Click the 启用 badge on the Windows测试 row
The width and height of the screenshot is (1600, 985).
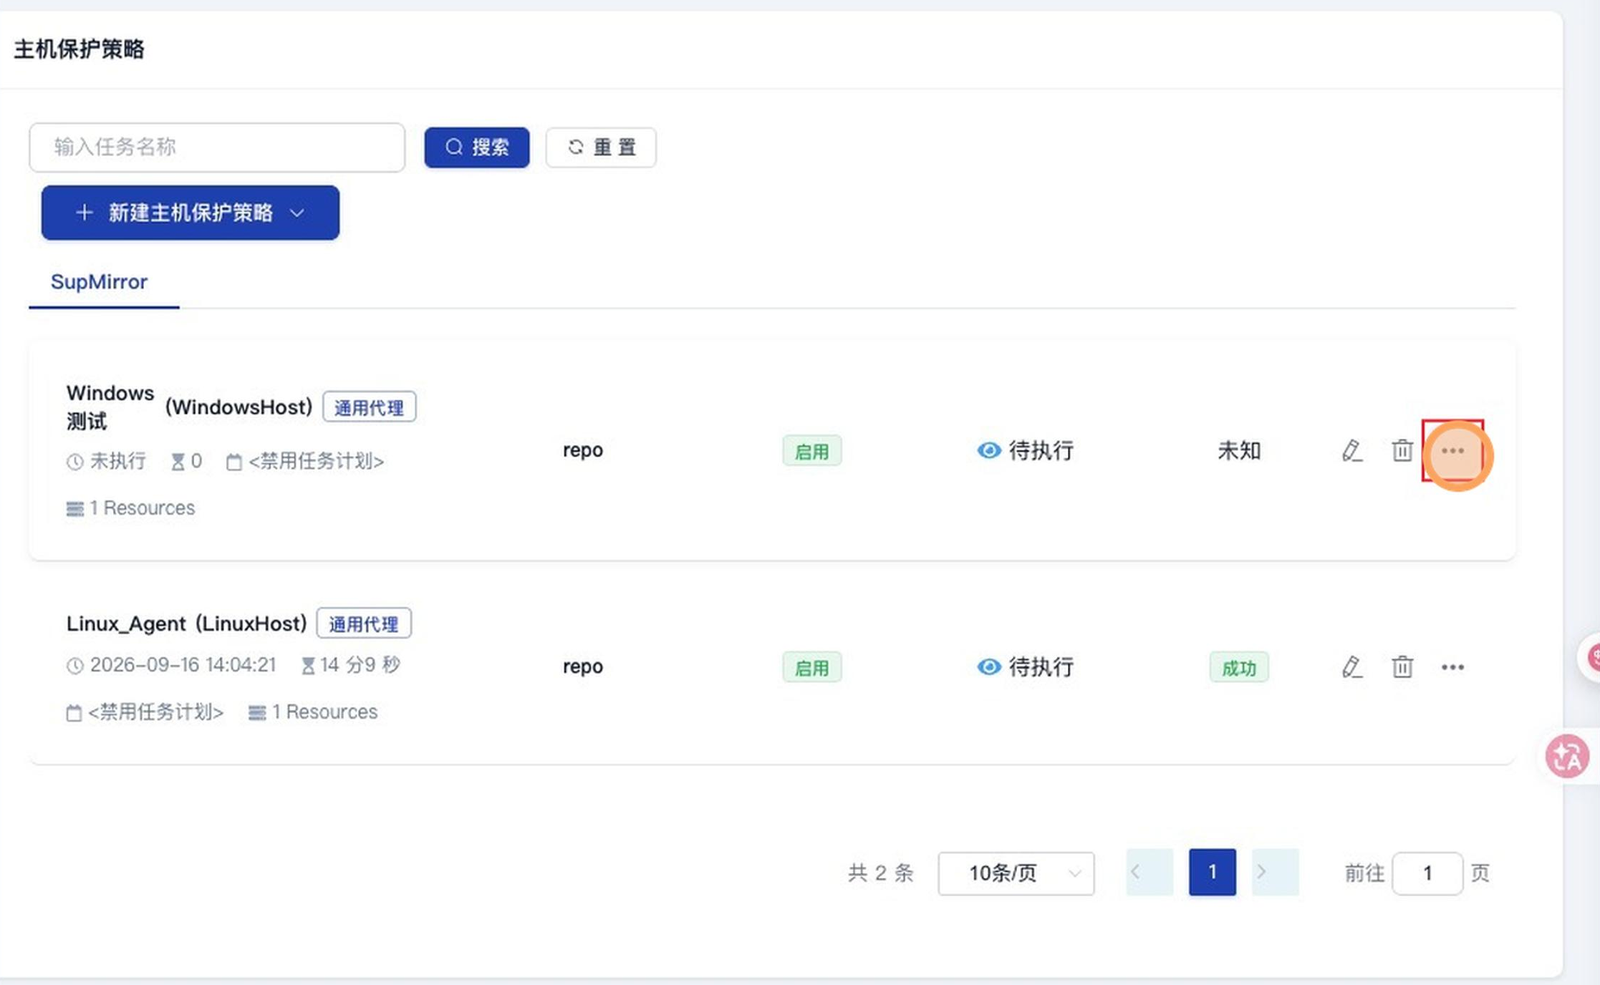(x=812, y=452)
